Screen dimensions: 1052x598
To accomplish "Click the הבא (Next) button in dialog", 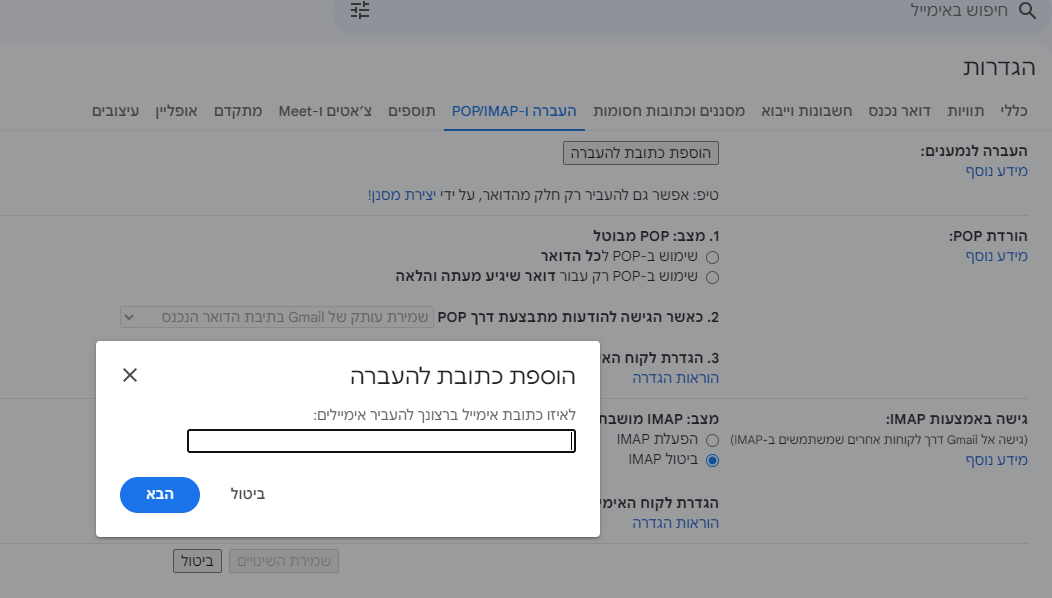I will [x=160, y=495].
